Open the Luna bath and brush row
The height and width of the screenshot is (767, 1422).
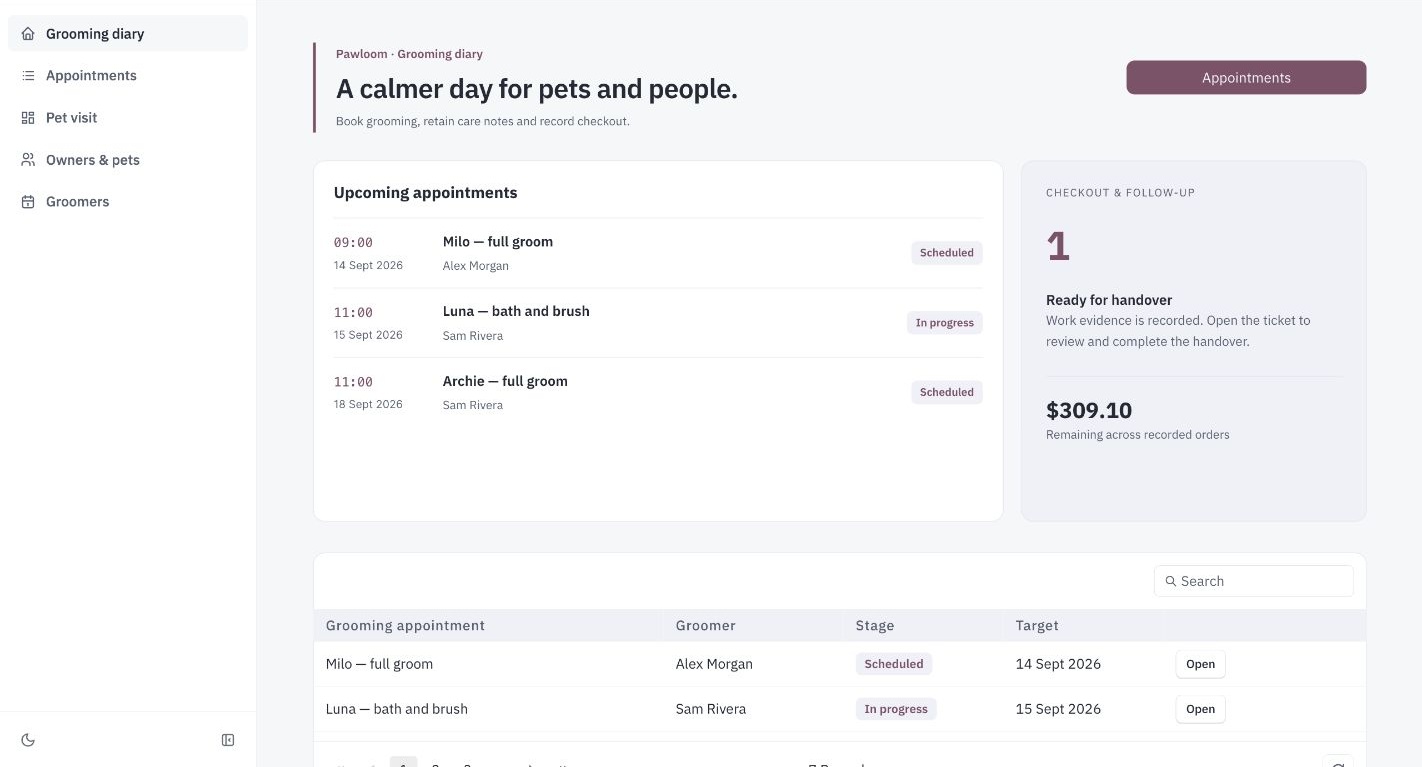[x=1200, y=709]
